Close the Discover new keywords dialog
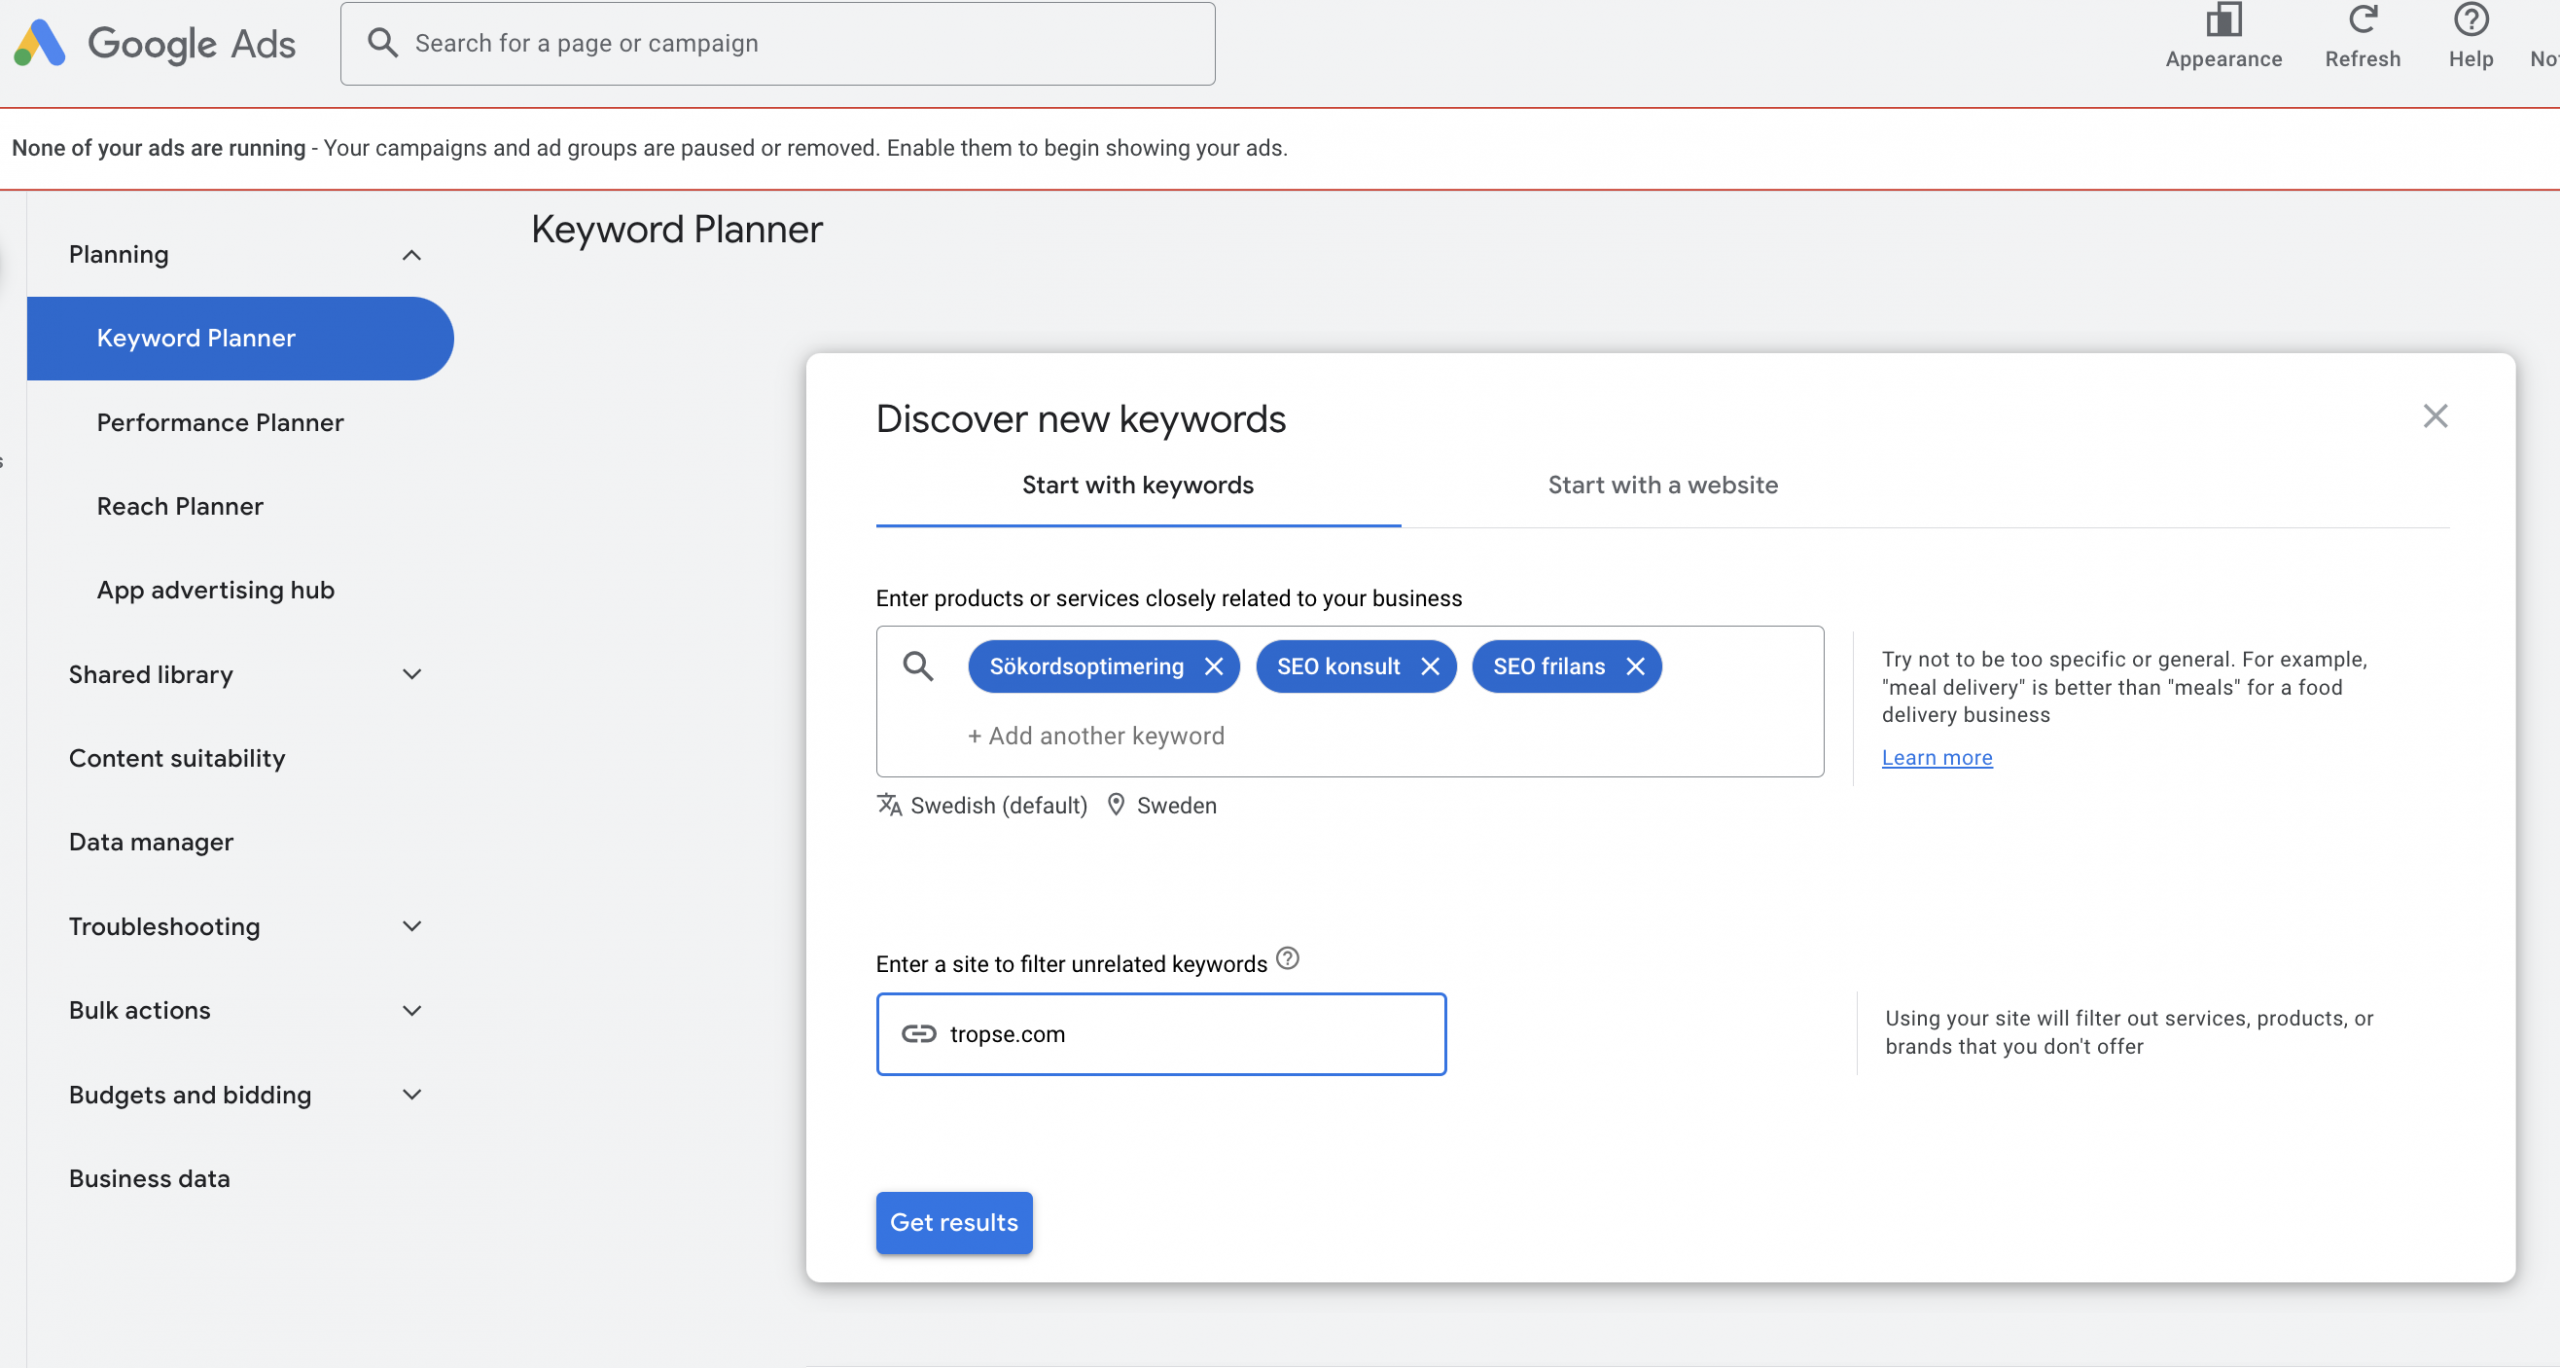The width and height of the screenshot is (2560, 1368). [x=2435, y=416]
